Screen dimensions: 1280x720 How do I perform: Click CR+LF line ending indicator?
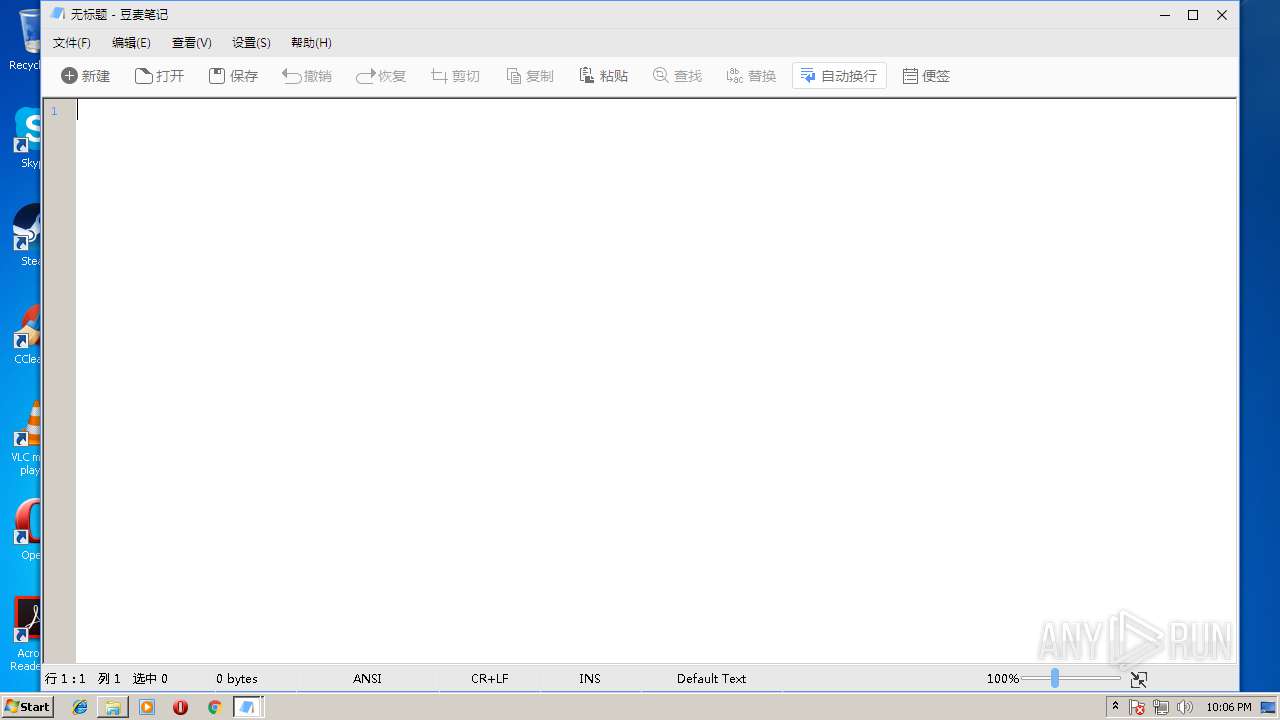click(x=490, y=679)
